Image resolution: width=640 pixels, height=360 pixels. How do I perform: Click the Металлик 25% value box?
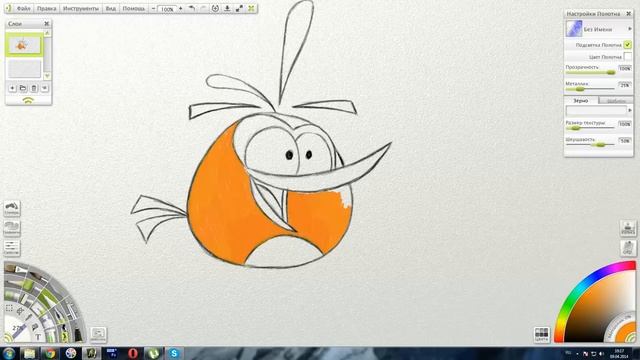point(625,85)
